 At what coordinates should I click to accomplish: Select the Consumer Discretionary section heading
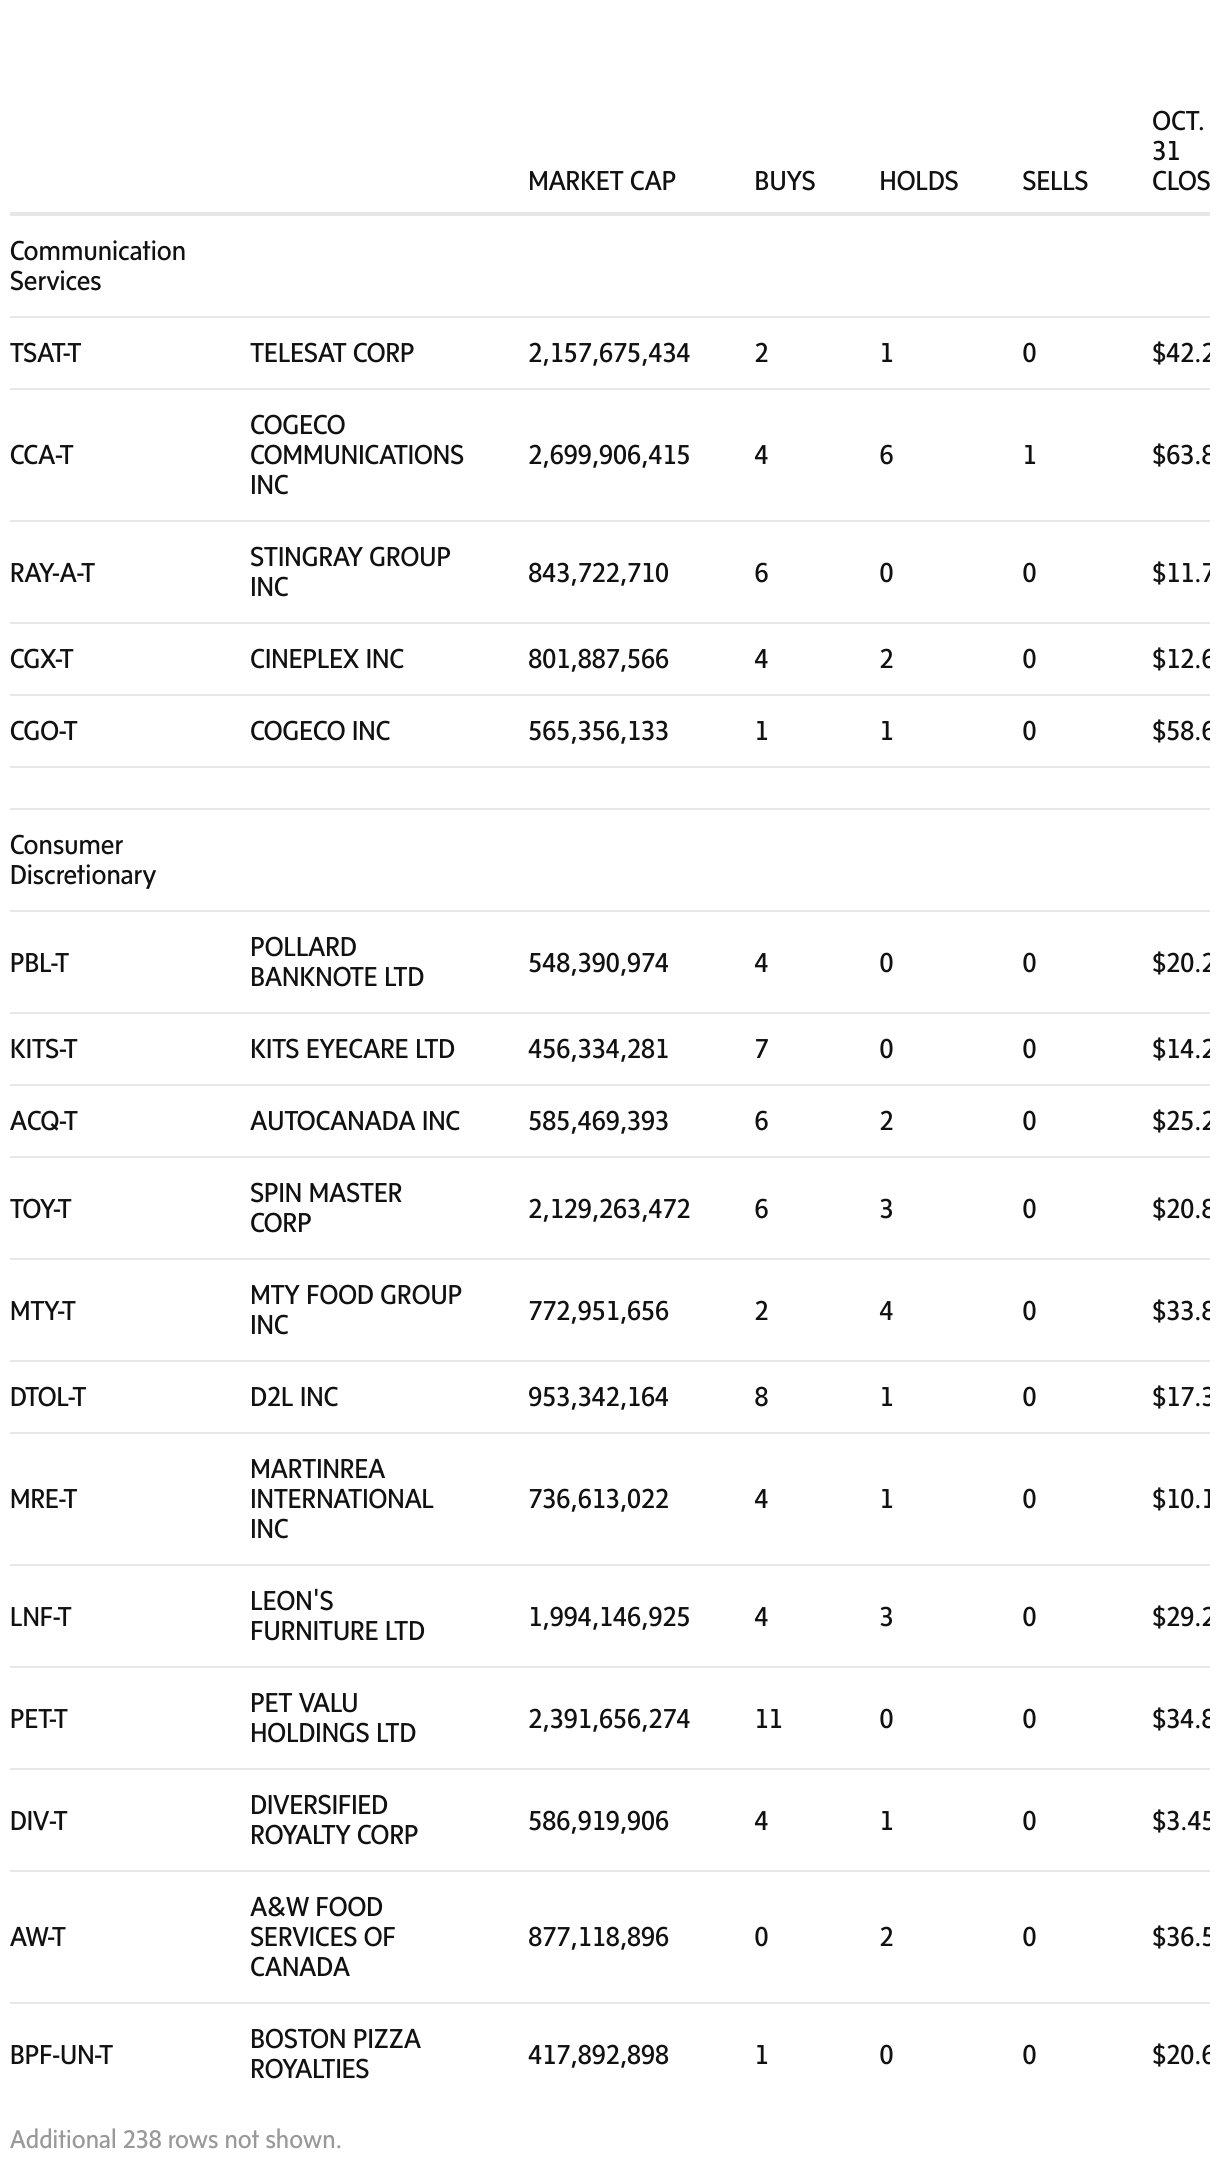pos(83,860)
